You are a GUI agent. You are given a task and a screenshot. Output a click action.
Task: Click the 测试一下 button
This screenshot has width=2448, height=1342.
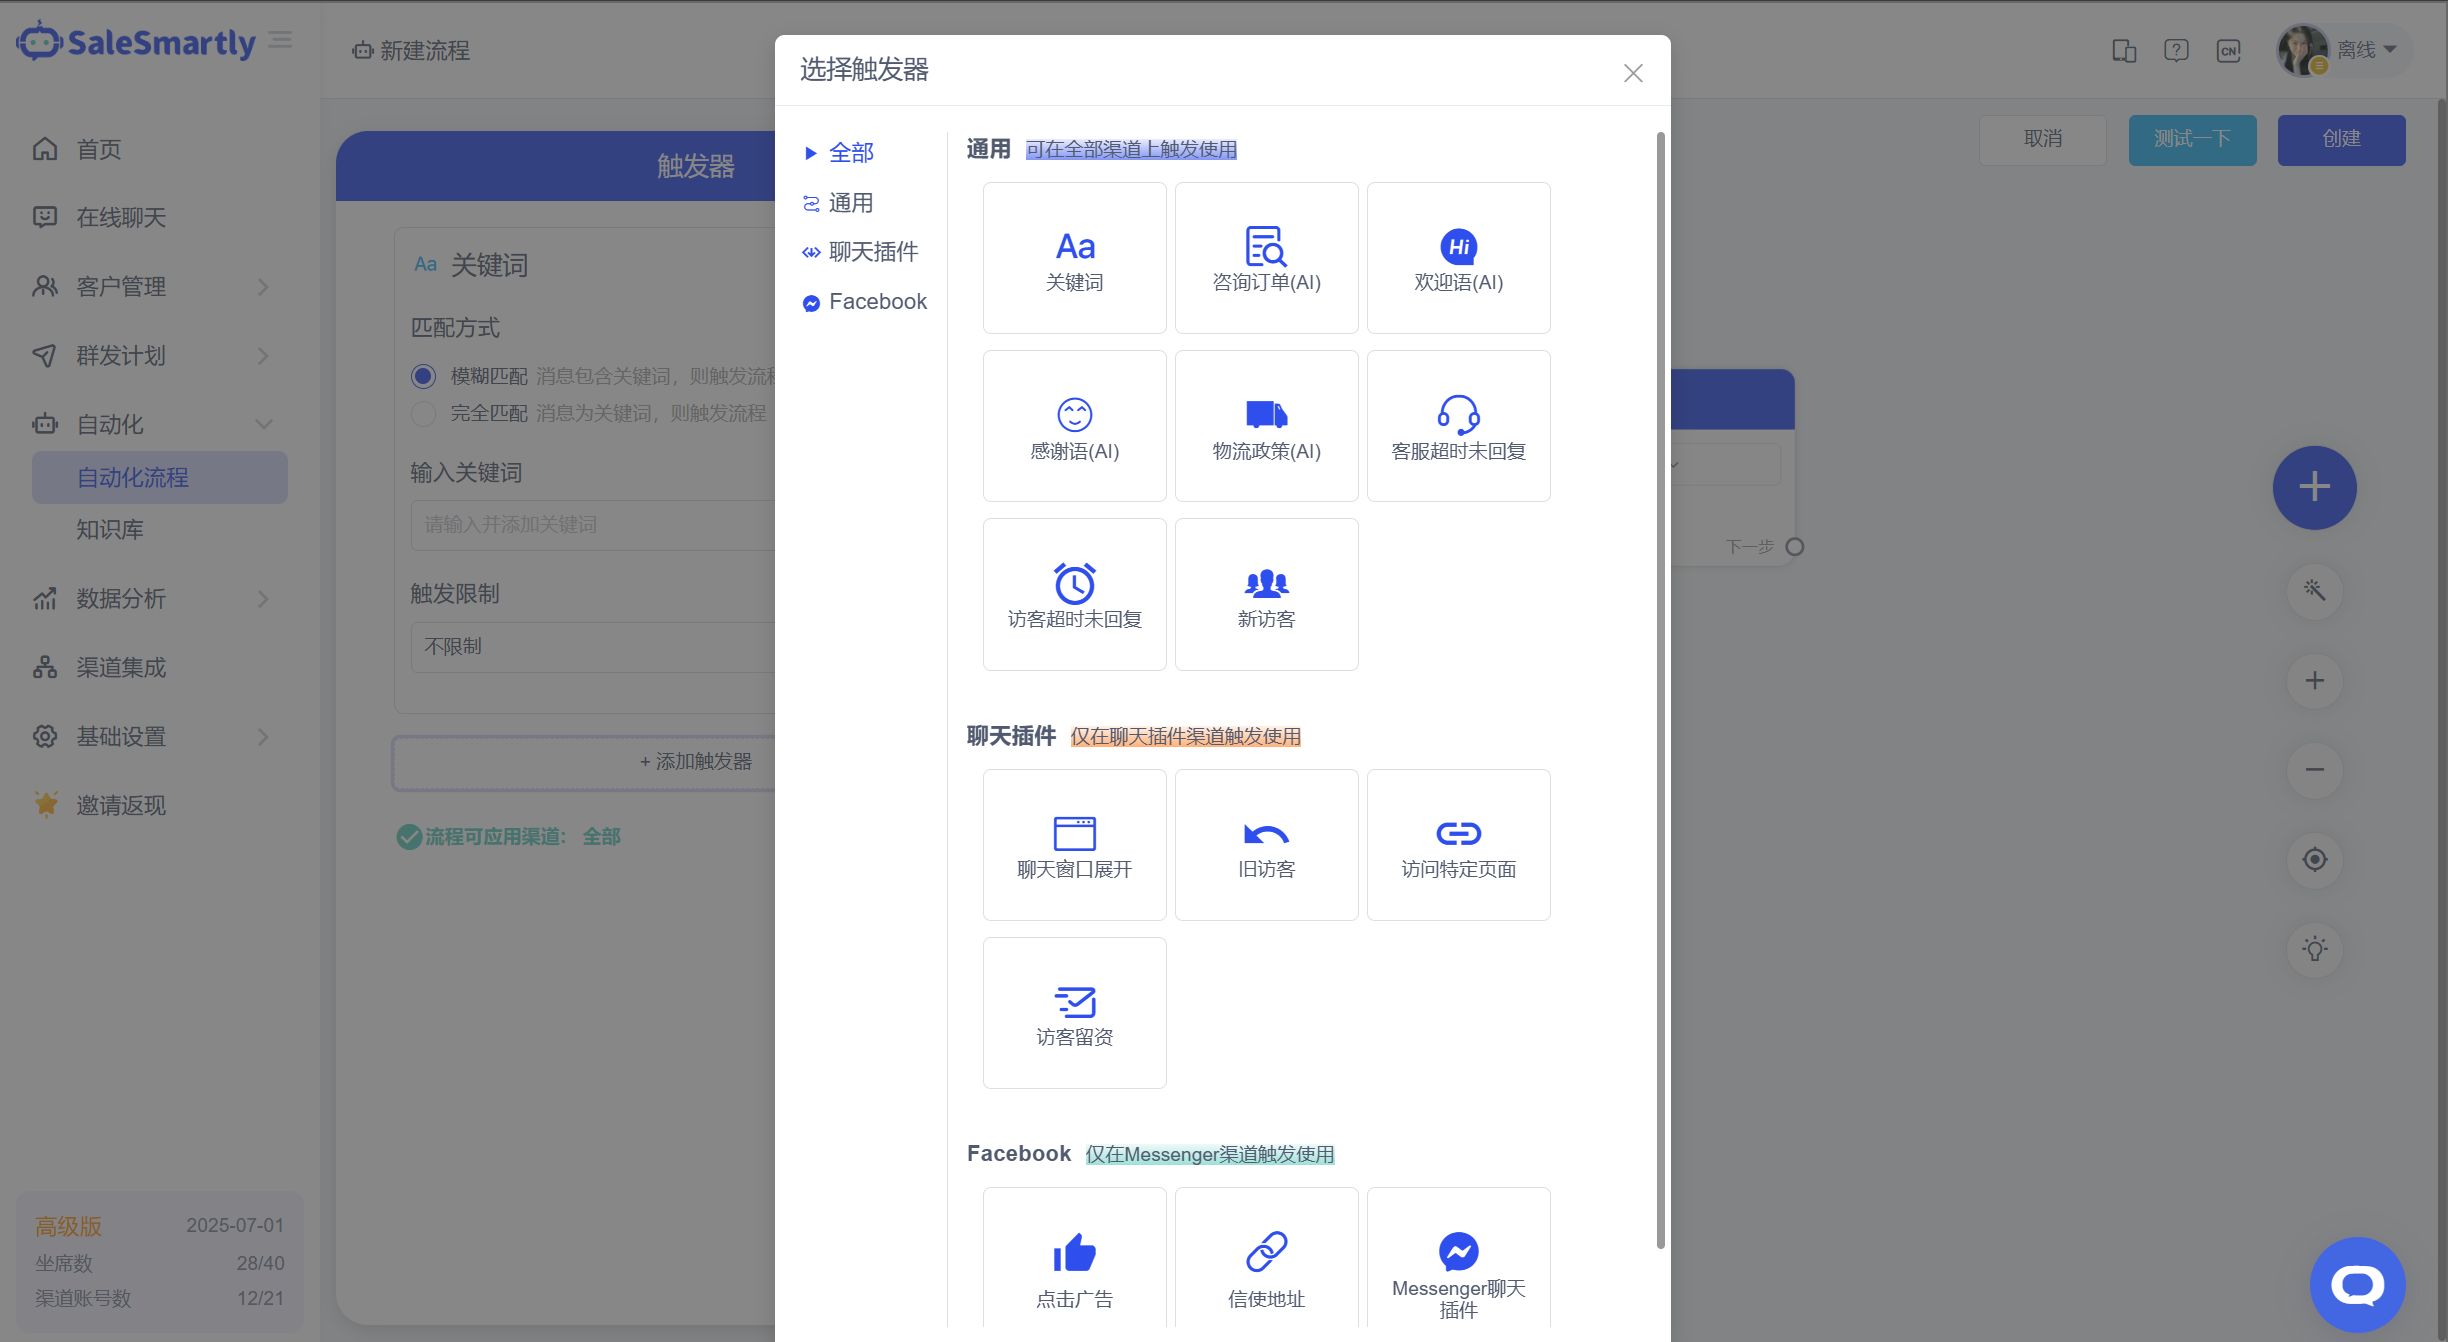pos(2191,139)
